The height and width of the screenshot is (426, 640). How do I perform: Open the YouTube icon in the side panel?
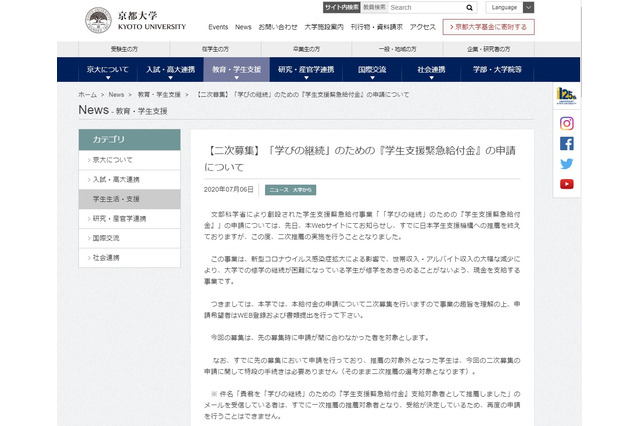567,184
